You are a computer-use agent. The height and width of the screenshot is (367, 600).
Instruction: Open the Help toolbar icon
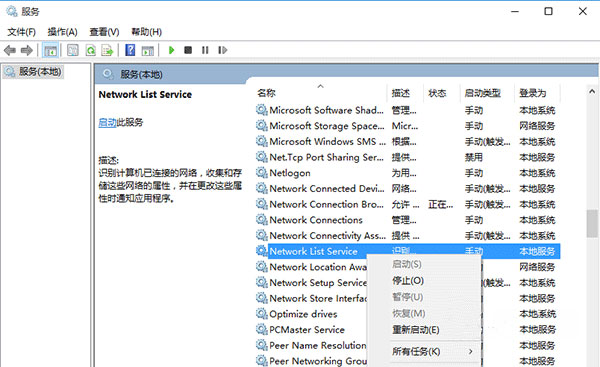(130, 50)
